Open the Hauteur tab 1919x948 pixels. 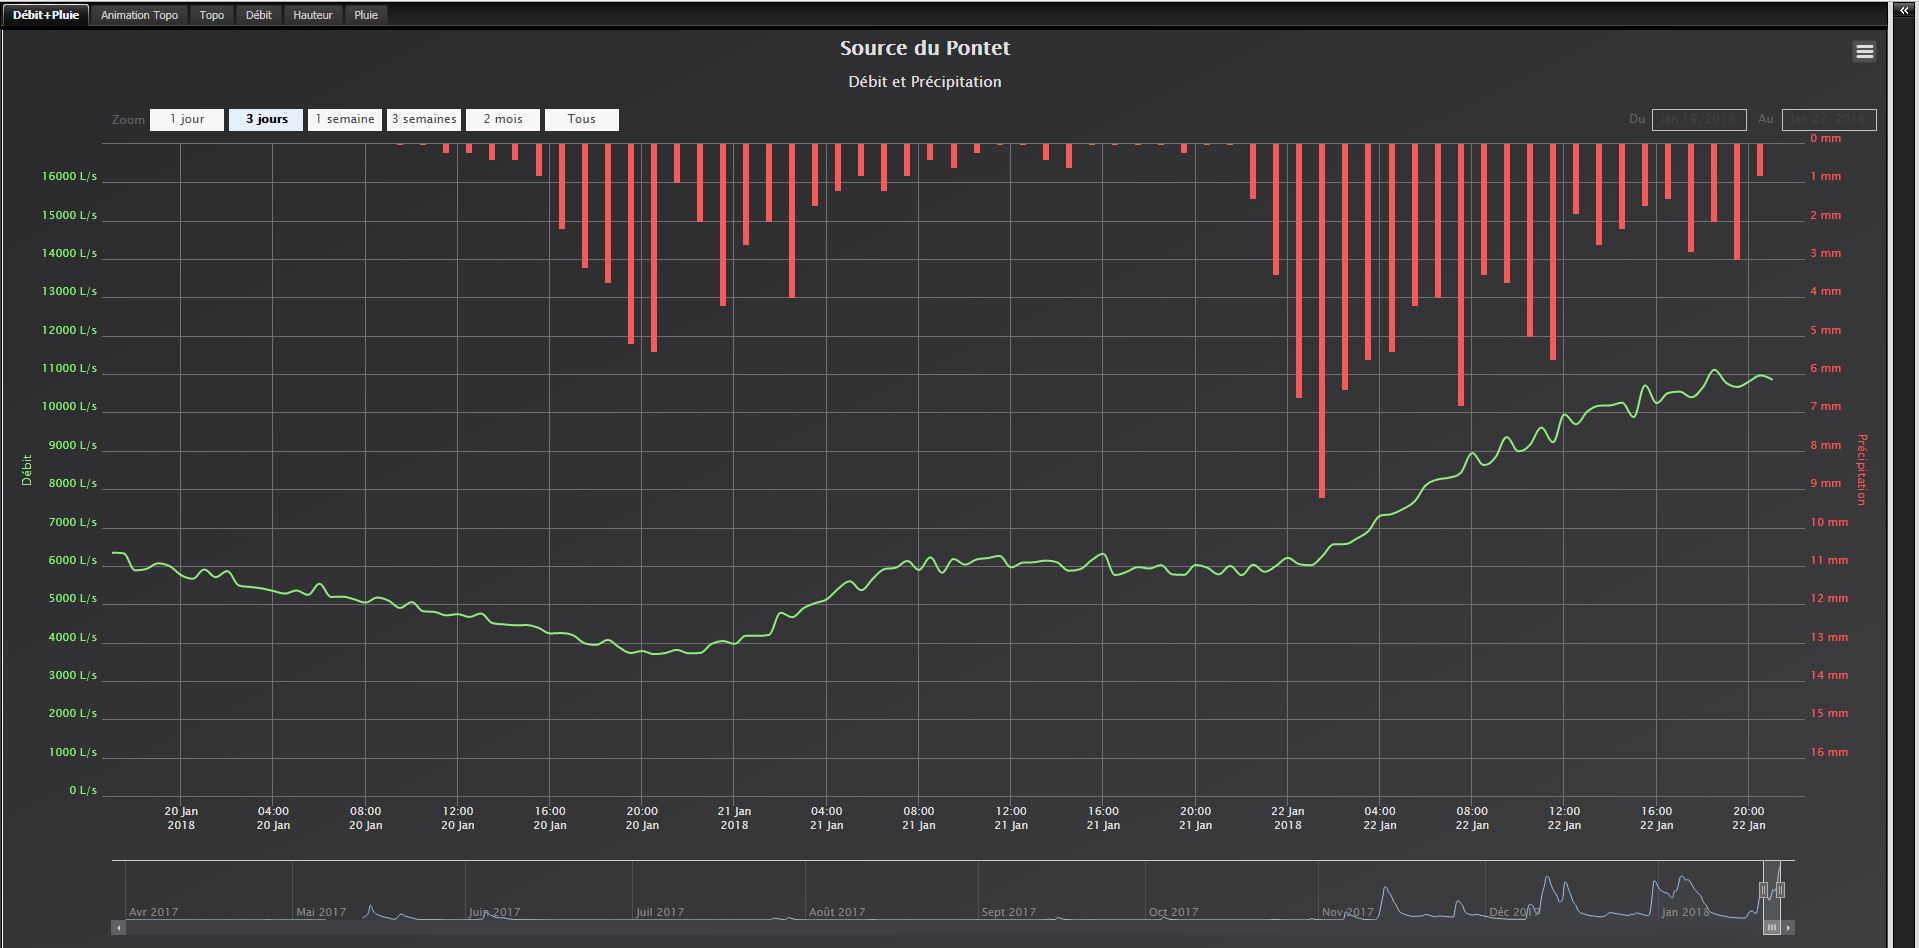point(313,15)
